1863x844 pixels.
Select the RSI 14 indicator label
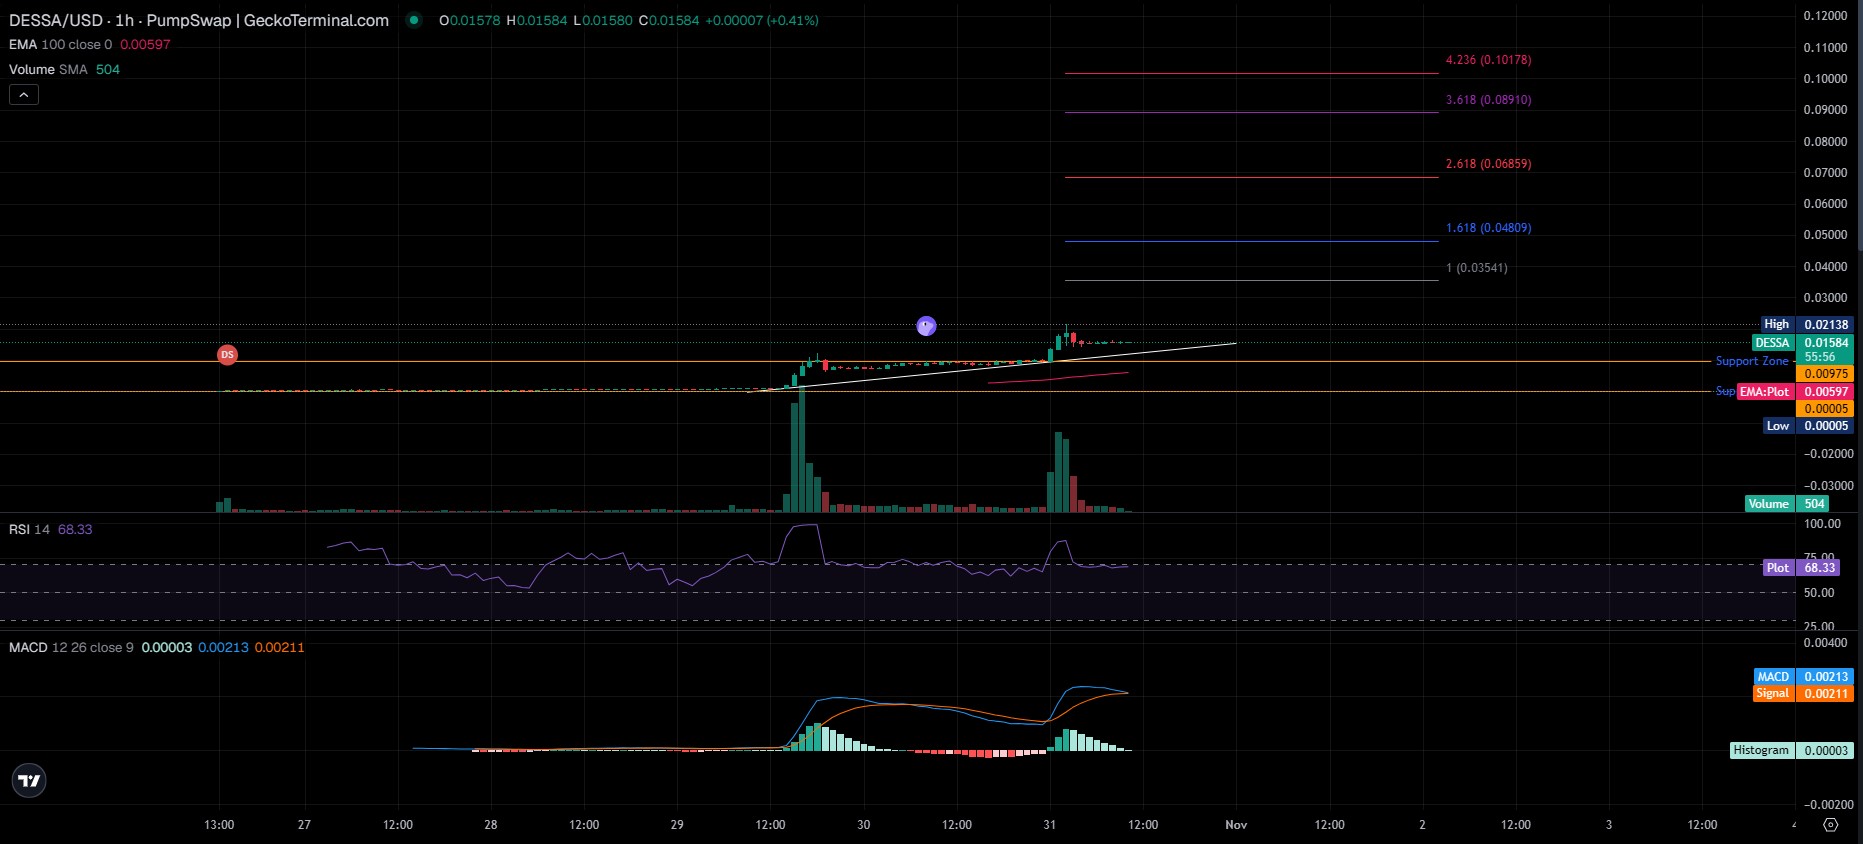[29, 529]
